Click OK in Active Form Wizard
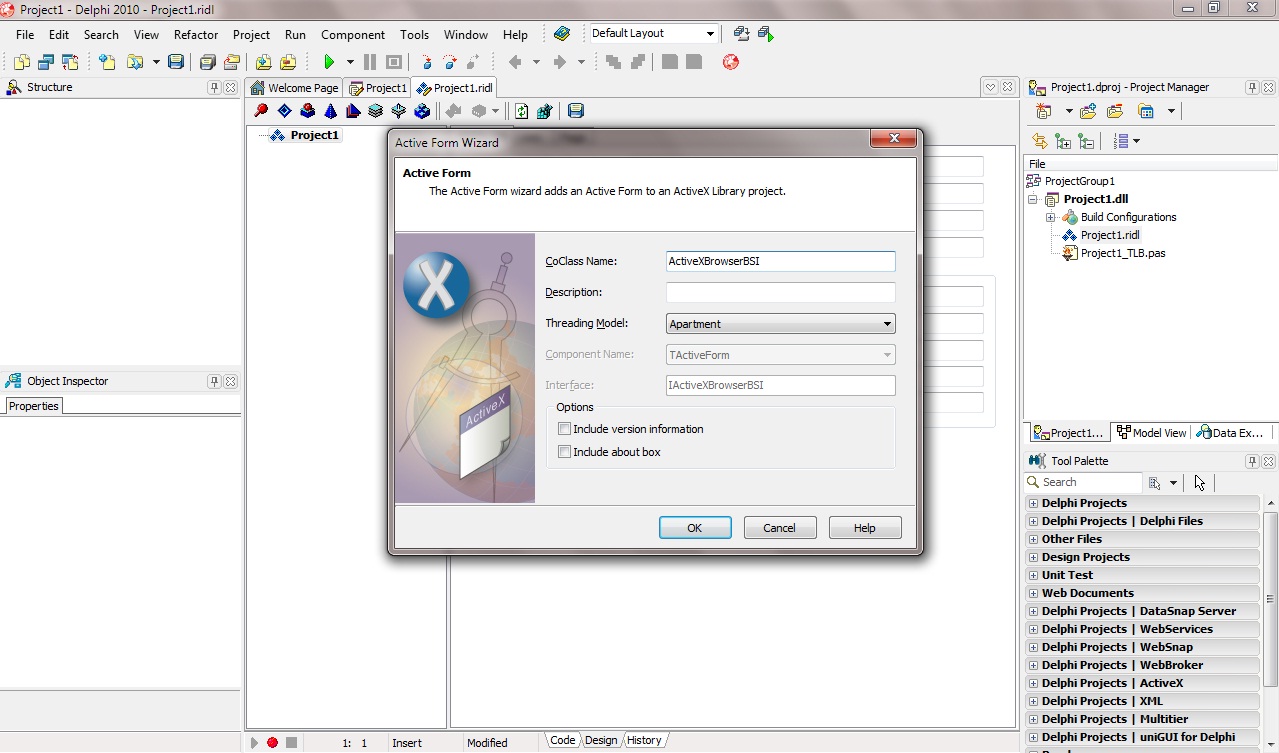Screen dimensions: 1279x753 (695, 528)
